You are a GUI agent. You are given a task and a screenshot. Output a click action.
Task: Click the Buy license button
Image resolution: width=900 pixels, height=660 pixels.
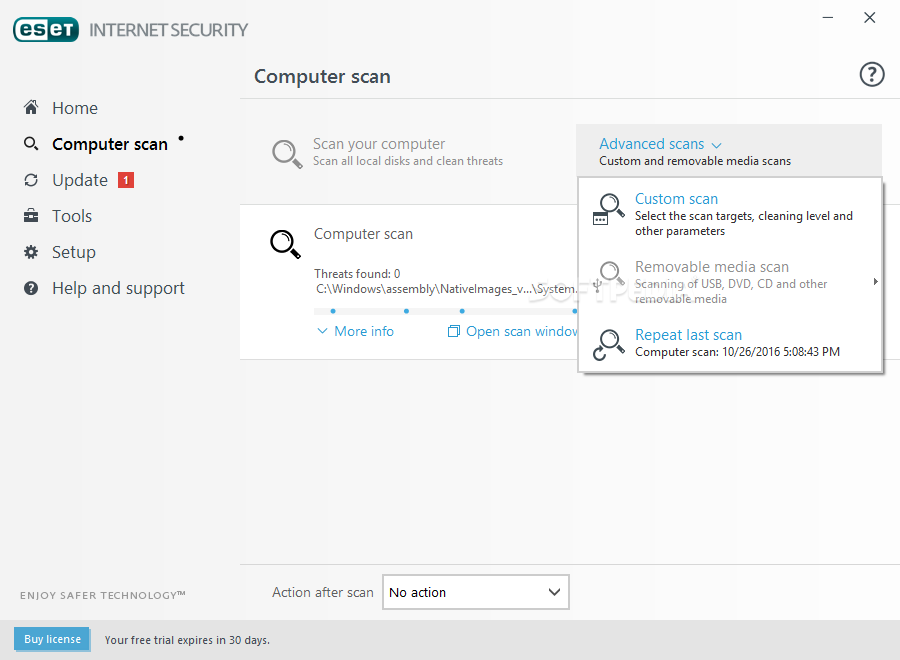pos(52,639)
